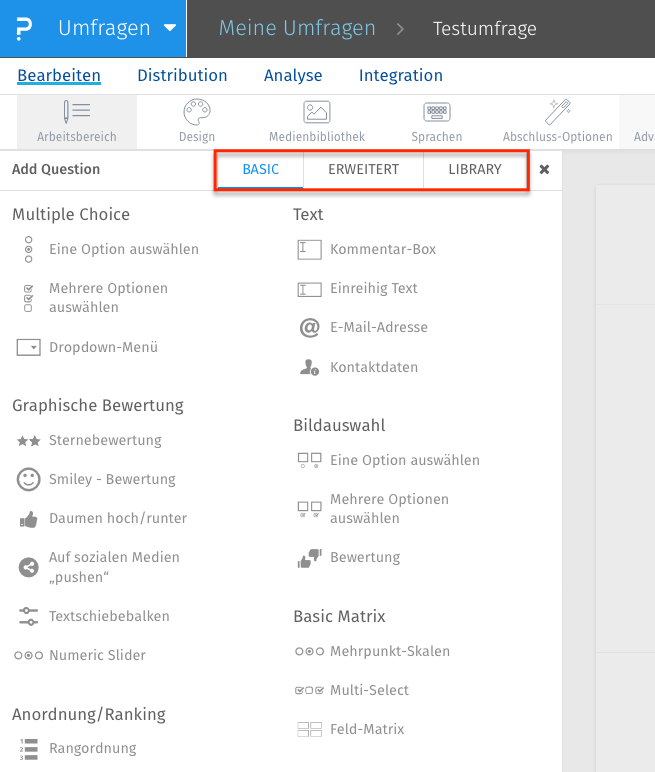Open Abschluss-Optionen wand icon
This screenshot has width=655, height=772.
click(557, 112)
